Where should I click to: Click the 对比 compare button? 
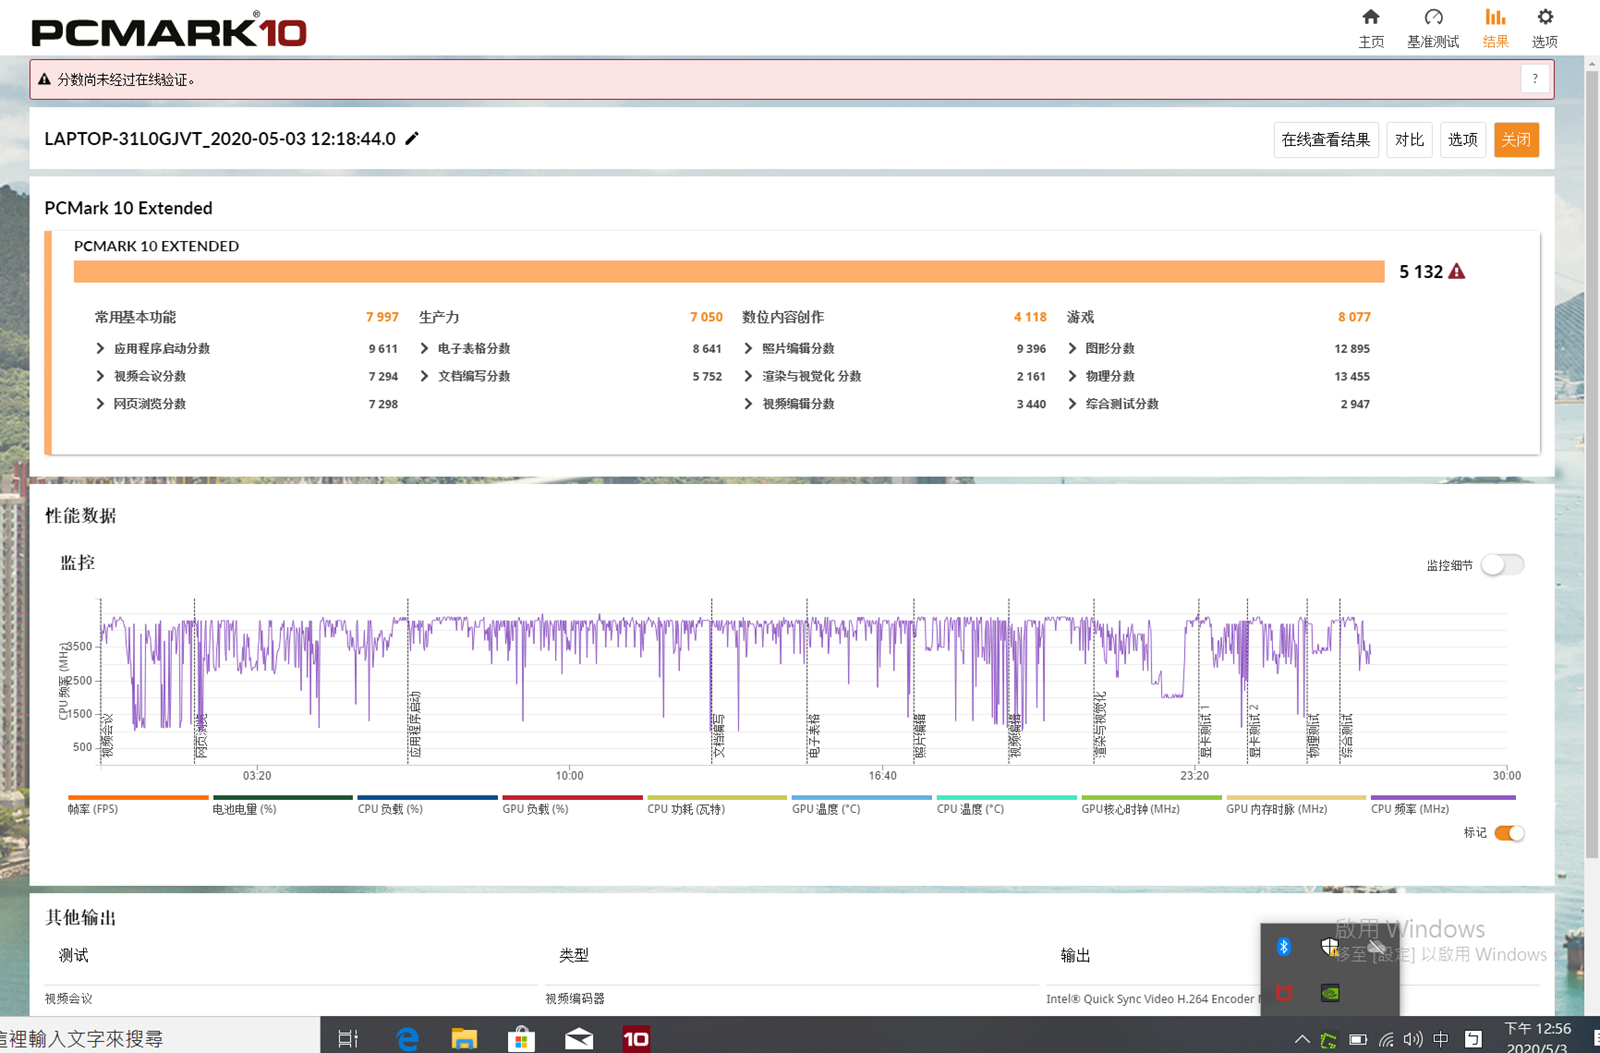pos(1409,140)
